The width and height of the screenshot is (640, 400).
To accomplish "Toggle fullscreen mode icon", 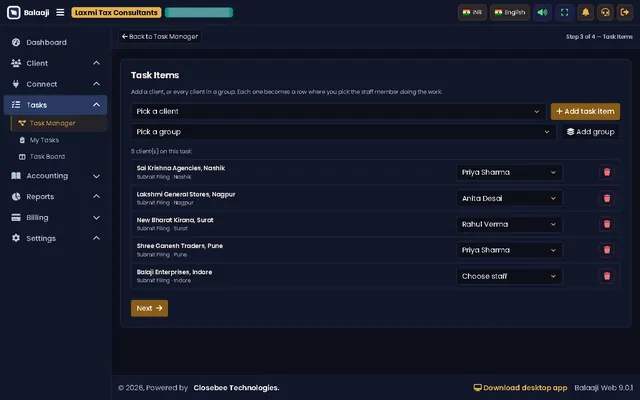I will pos(564,12).
